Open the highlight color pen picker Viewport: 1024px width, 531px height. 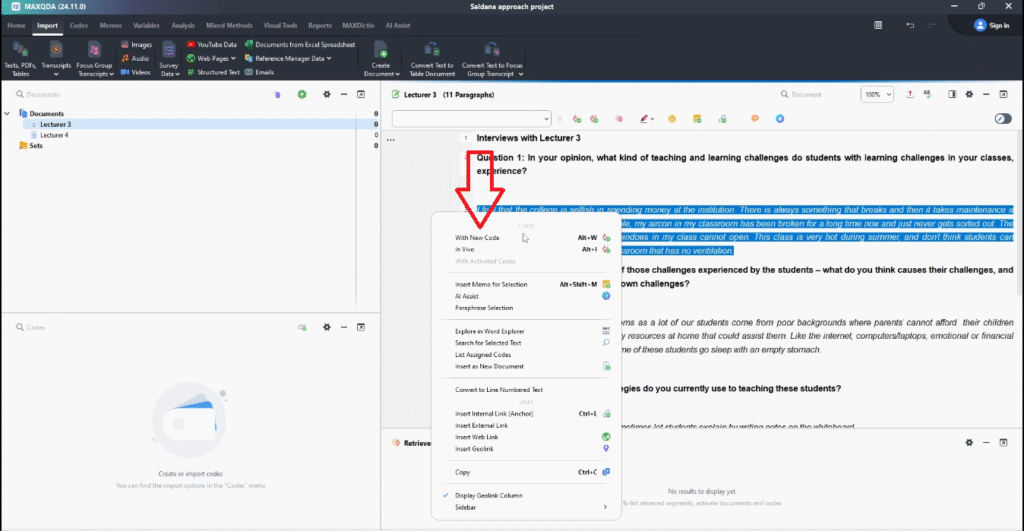coord(647,119)
